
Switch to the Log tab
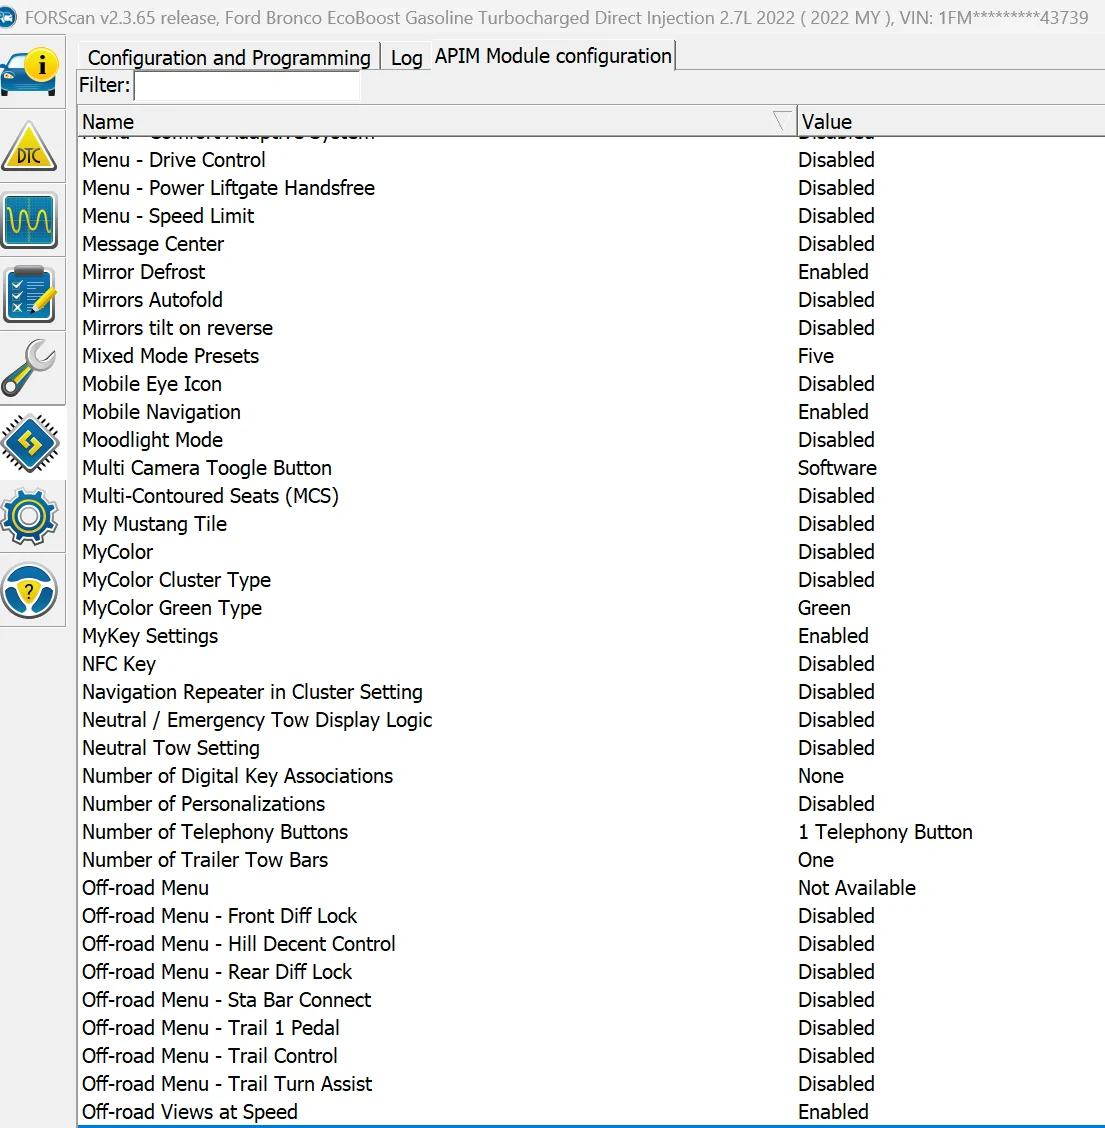406,58
